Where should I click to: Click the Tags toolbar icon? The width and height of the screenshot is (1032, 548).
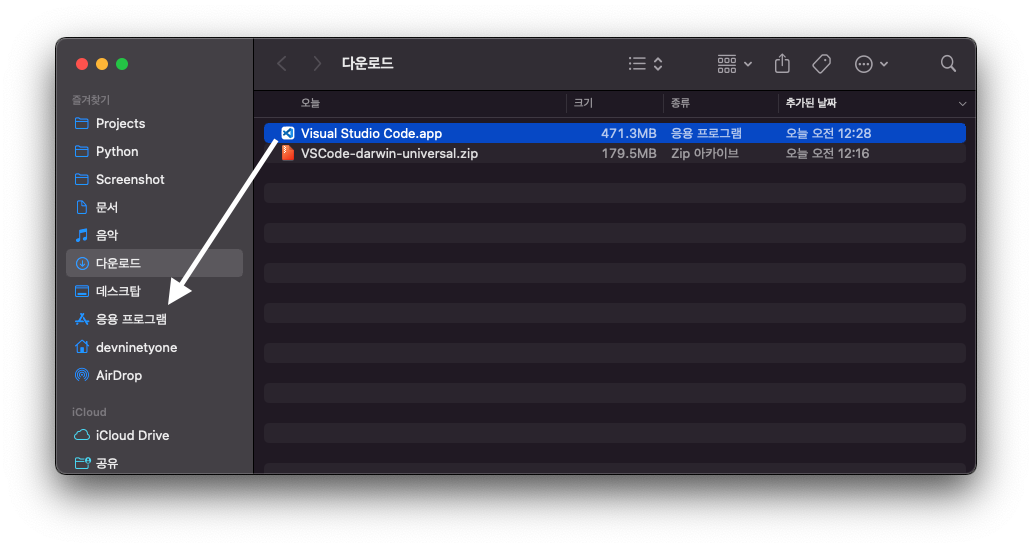point(821,64)
